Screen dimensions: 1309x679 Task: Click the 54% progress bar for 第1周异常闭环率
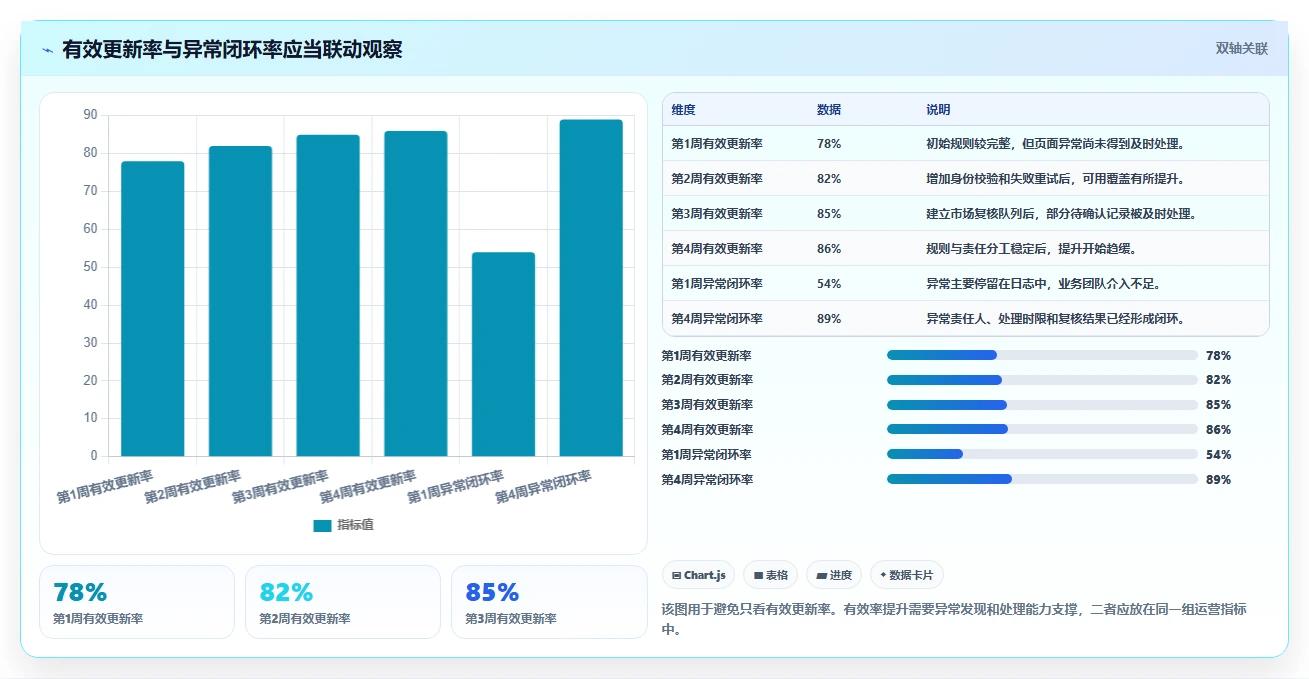click(1042, 454)
